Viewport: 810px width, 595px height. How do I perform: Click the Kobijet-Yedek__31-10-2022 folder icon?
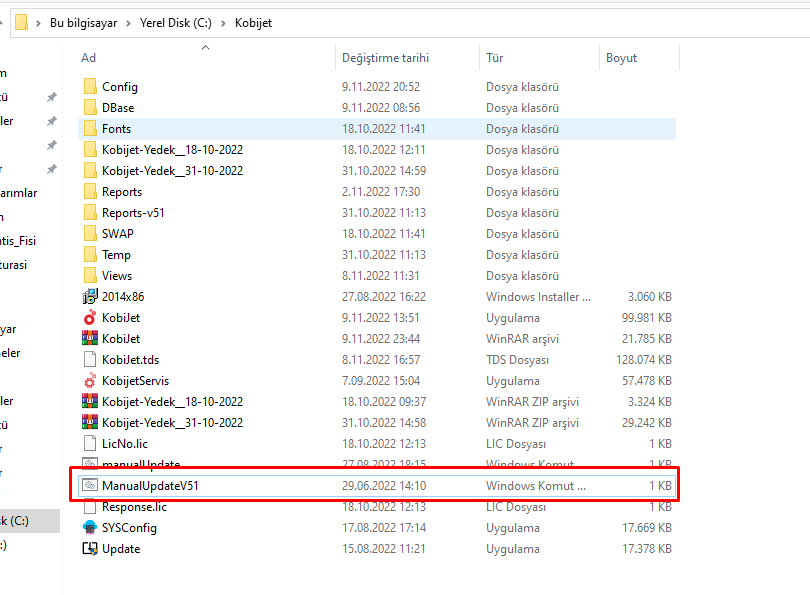90,170
